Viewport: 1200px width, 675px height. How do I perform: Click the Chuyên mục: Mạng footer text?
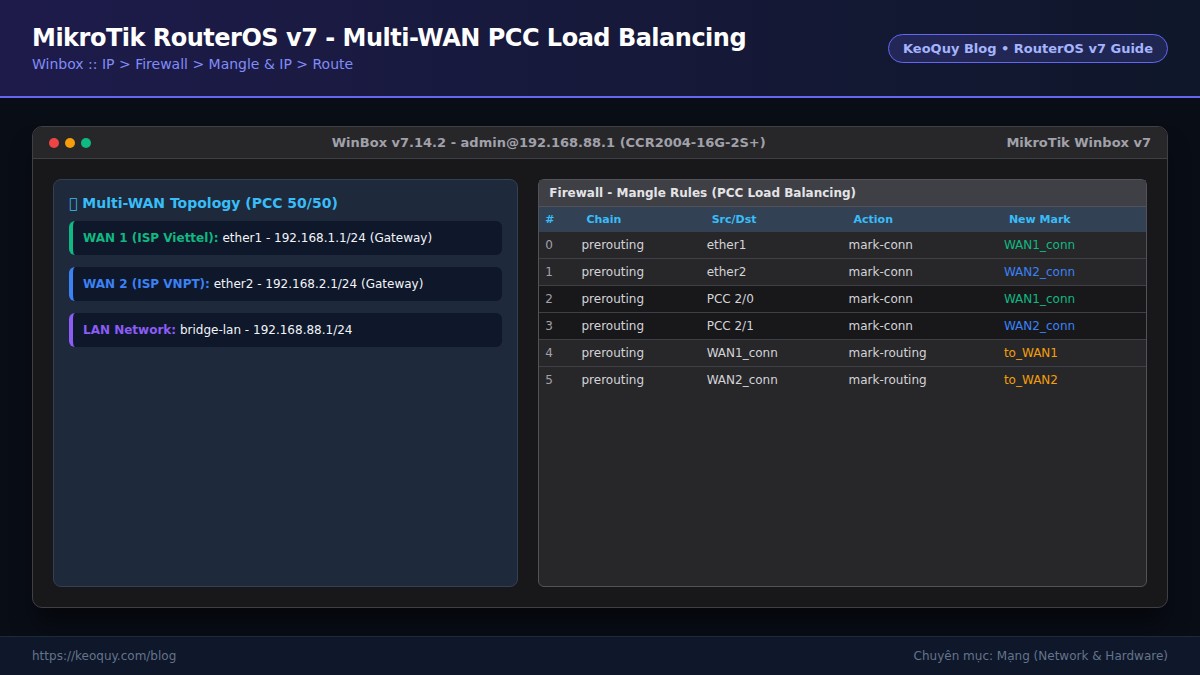(1040, 656)
